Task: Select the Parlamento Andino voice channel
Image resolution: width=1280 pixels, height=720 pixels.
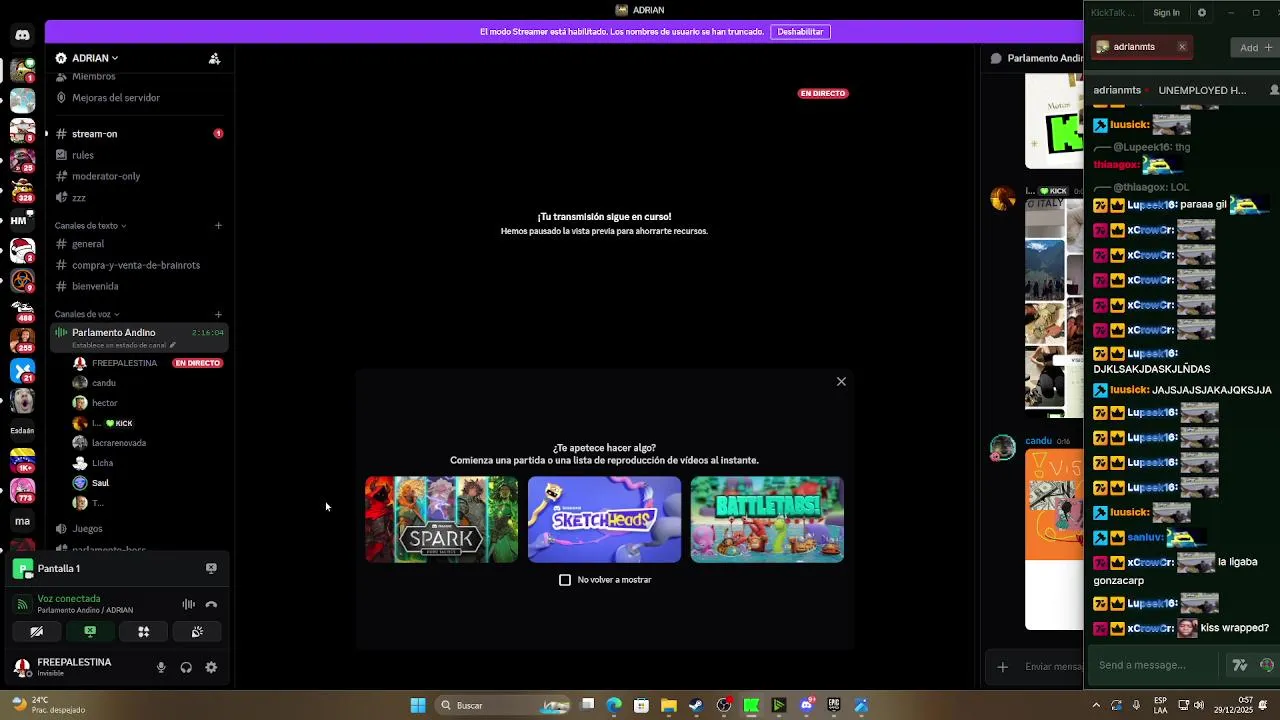Action: pos(139,337)
